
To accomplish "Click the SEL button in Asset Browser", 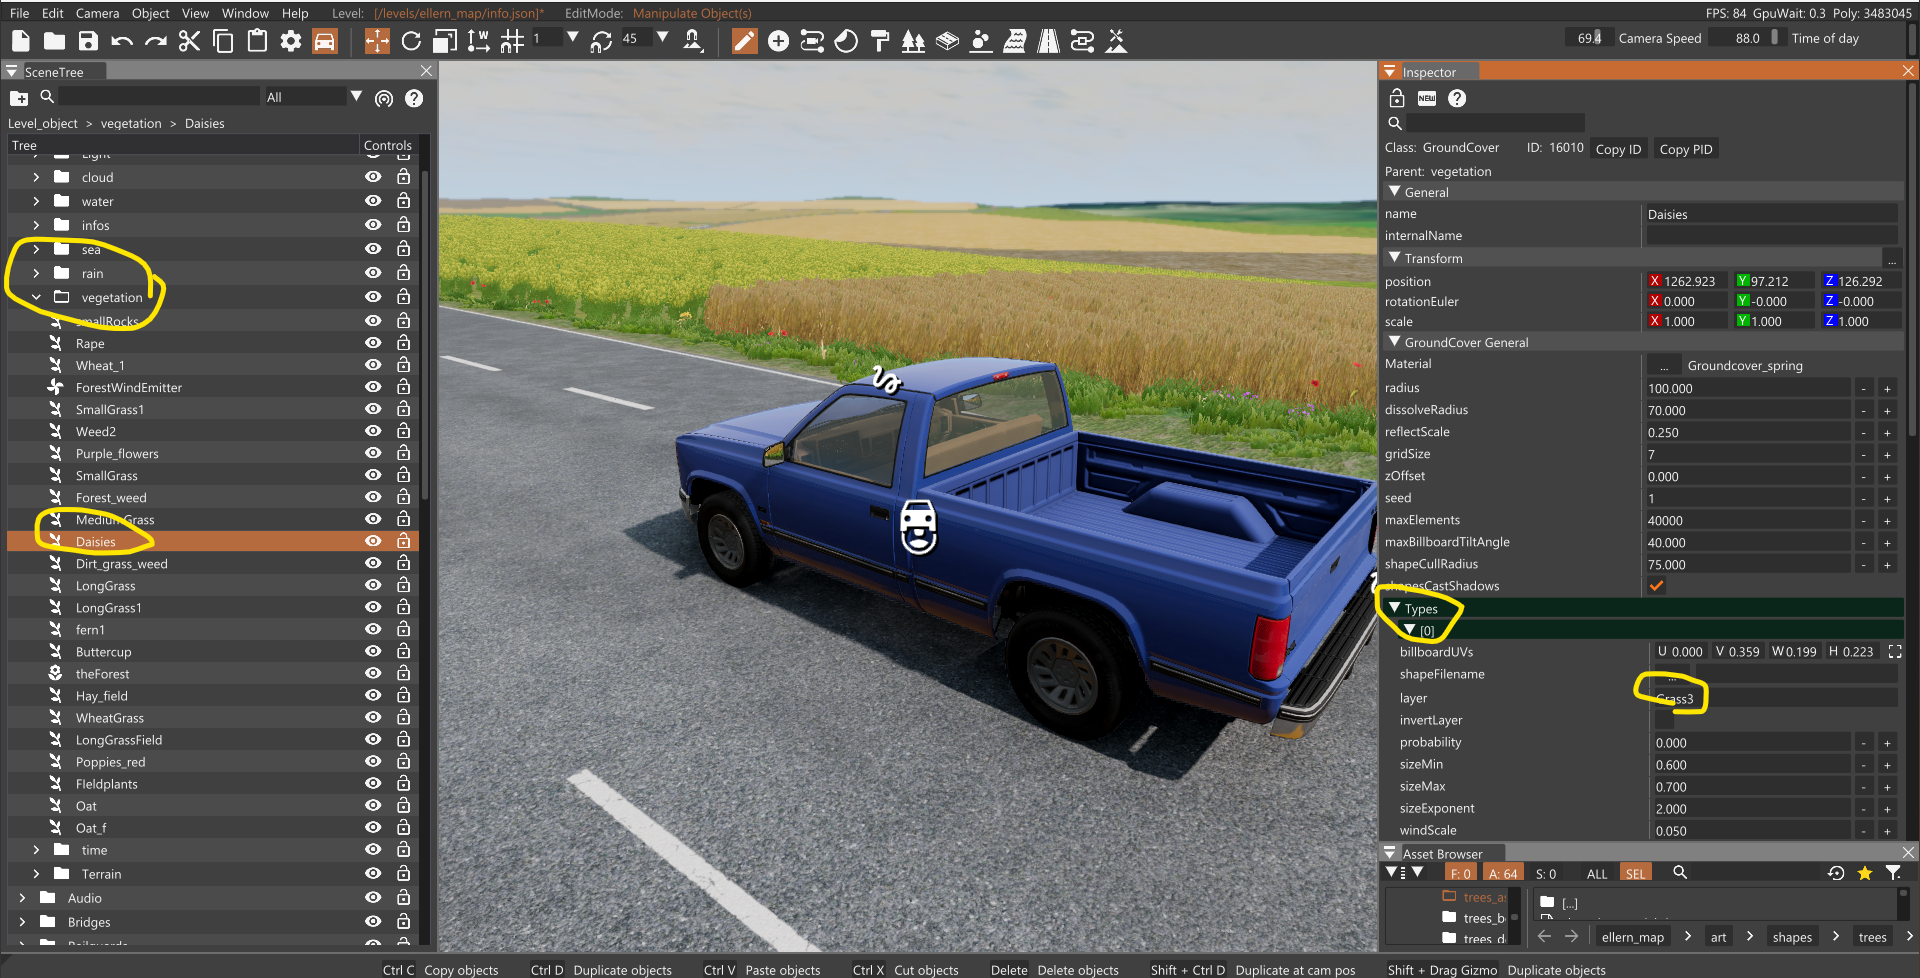I will point(1635,873).
